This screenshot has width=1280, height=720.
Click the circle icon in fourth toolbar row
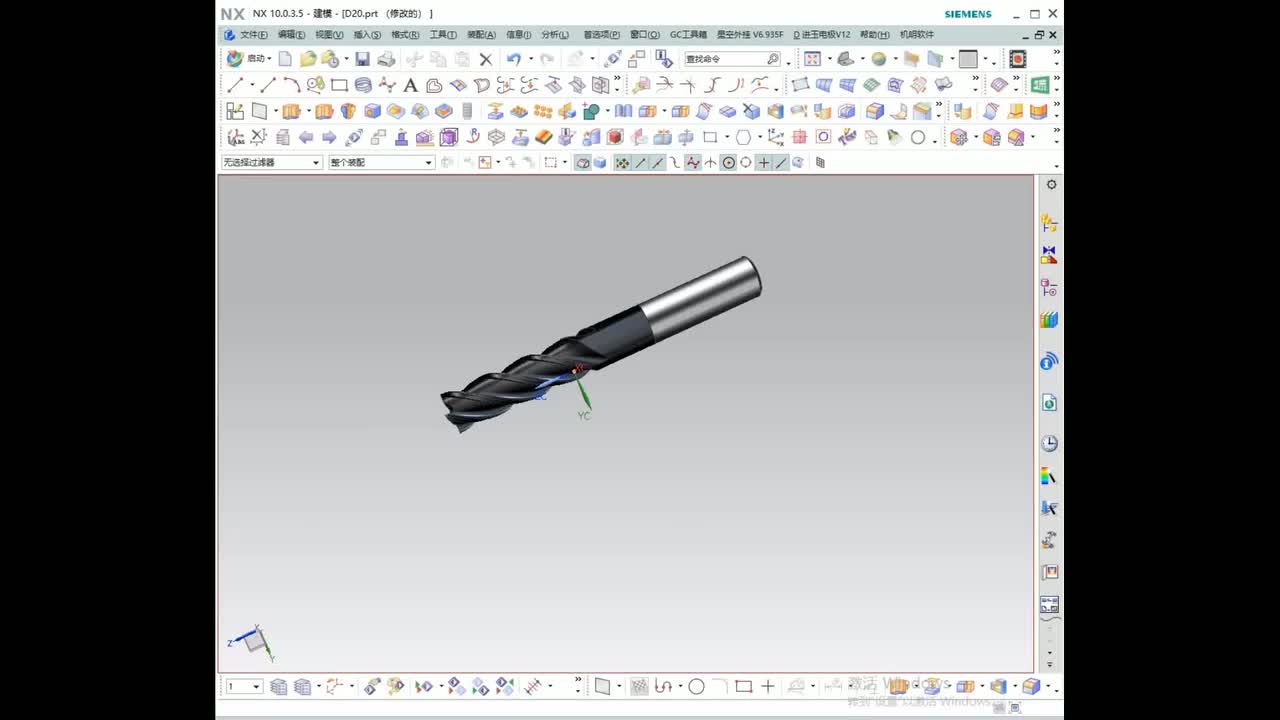click(917, 137)
